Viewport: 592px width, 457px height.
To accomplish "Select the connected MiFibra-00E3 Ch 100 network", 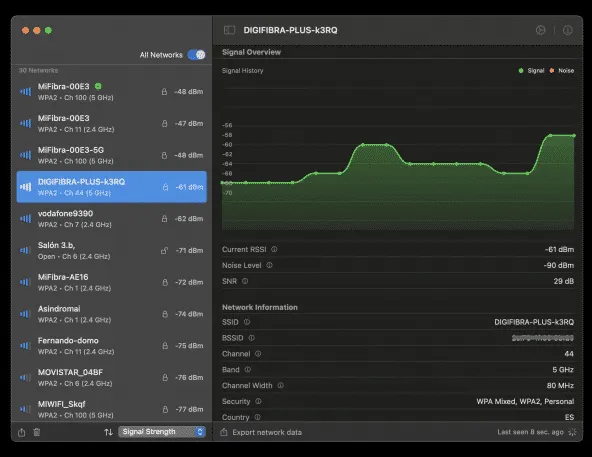I will pyautogui.click(x=111, y=92).
